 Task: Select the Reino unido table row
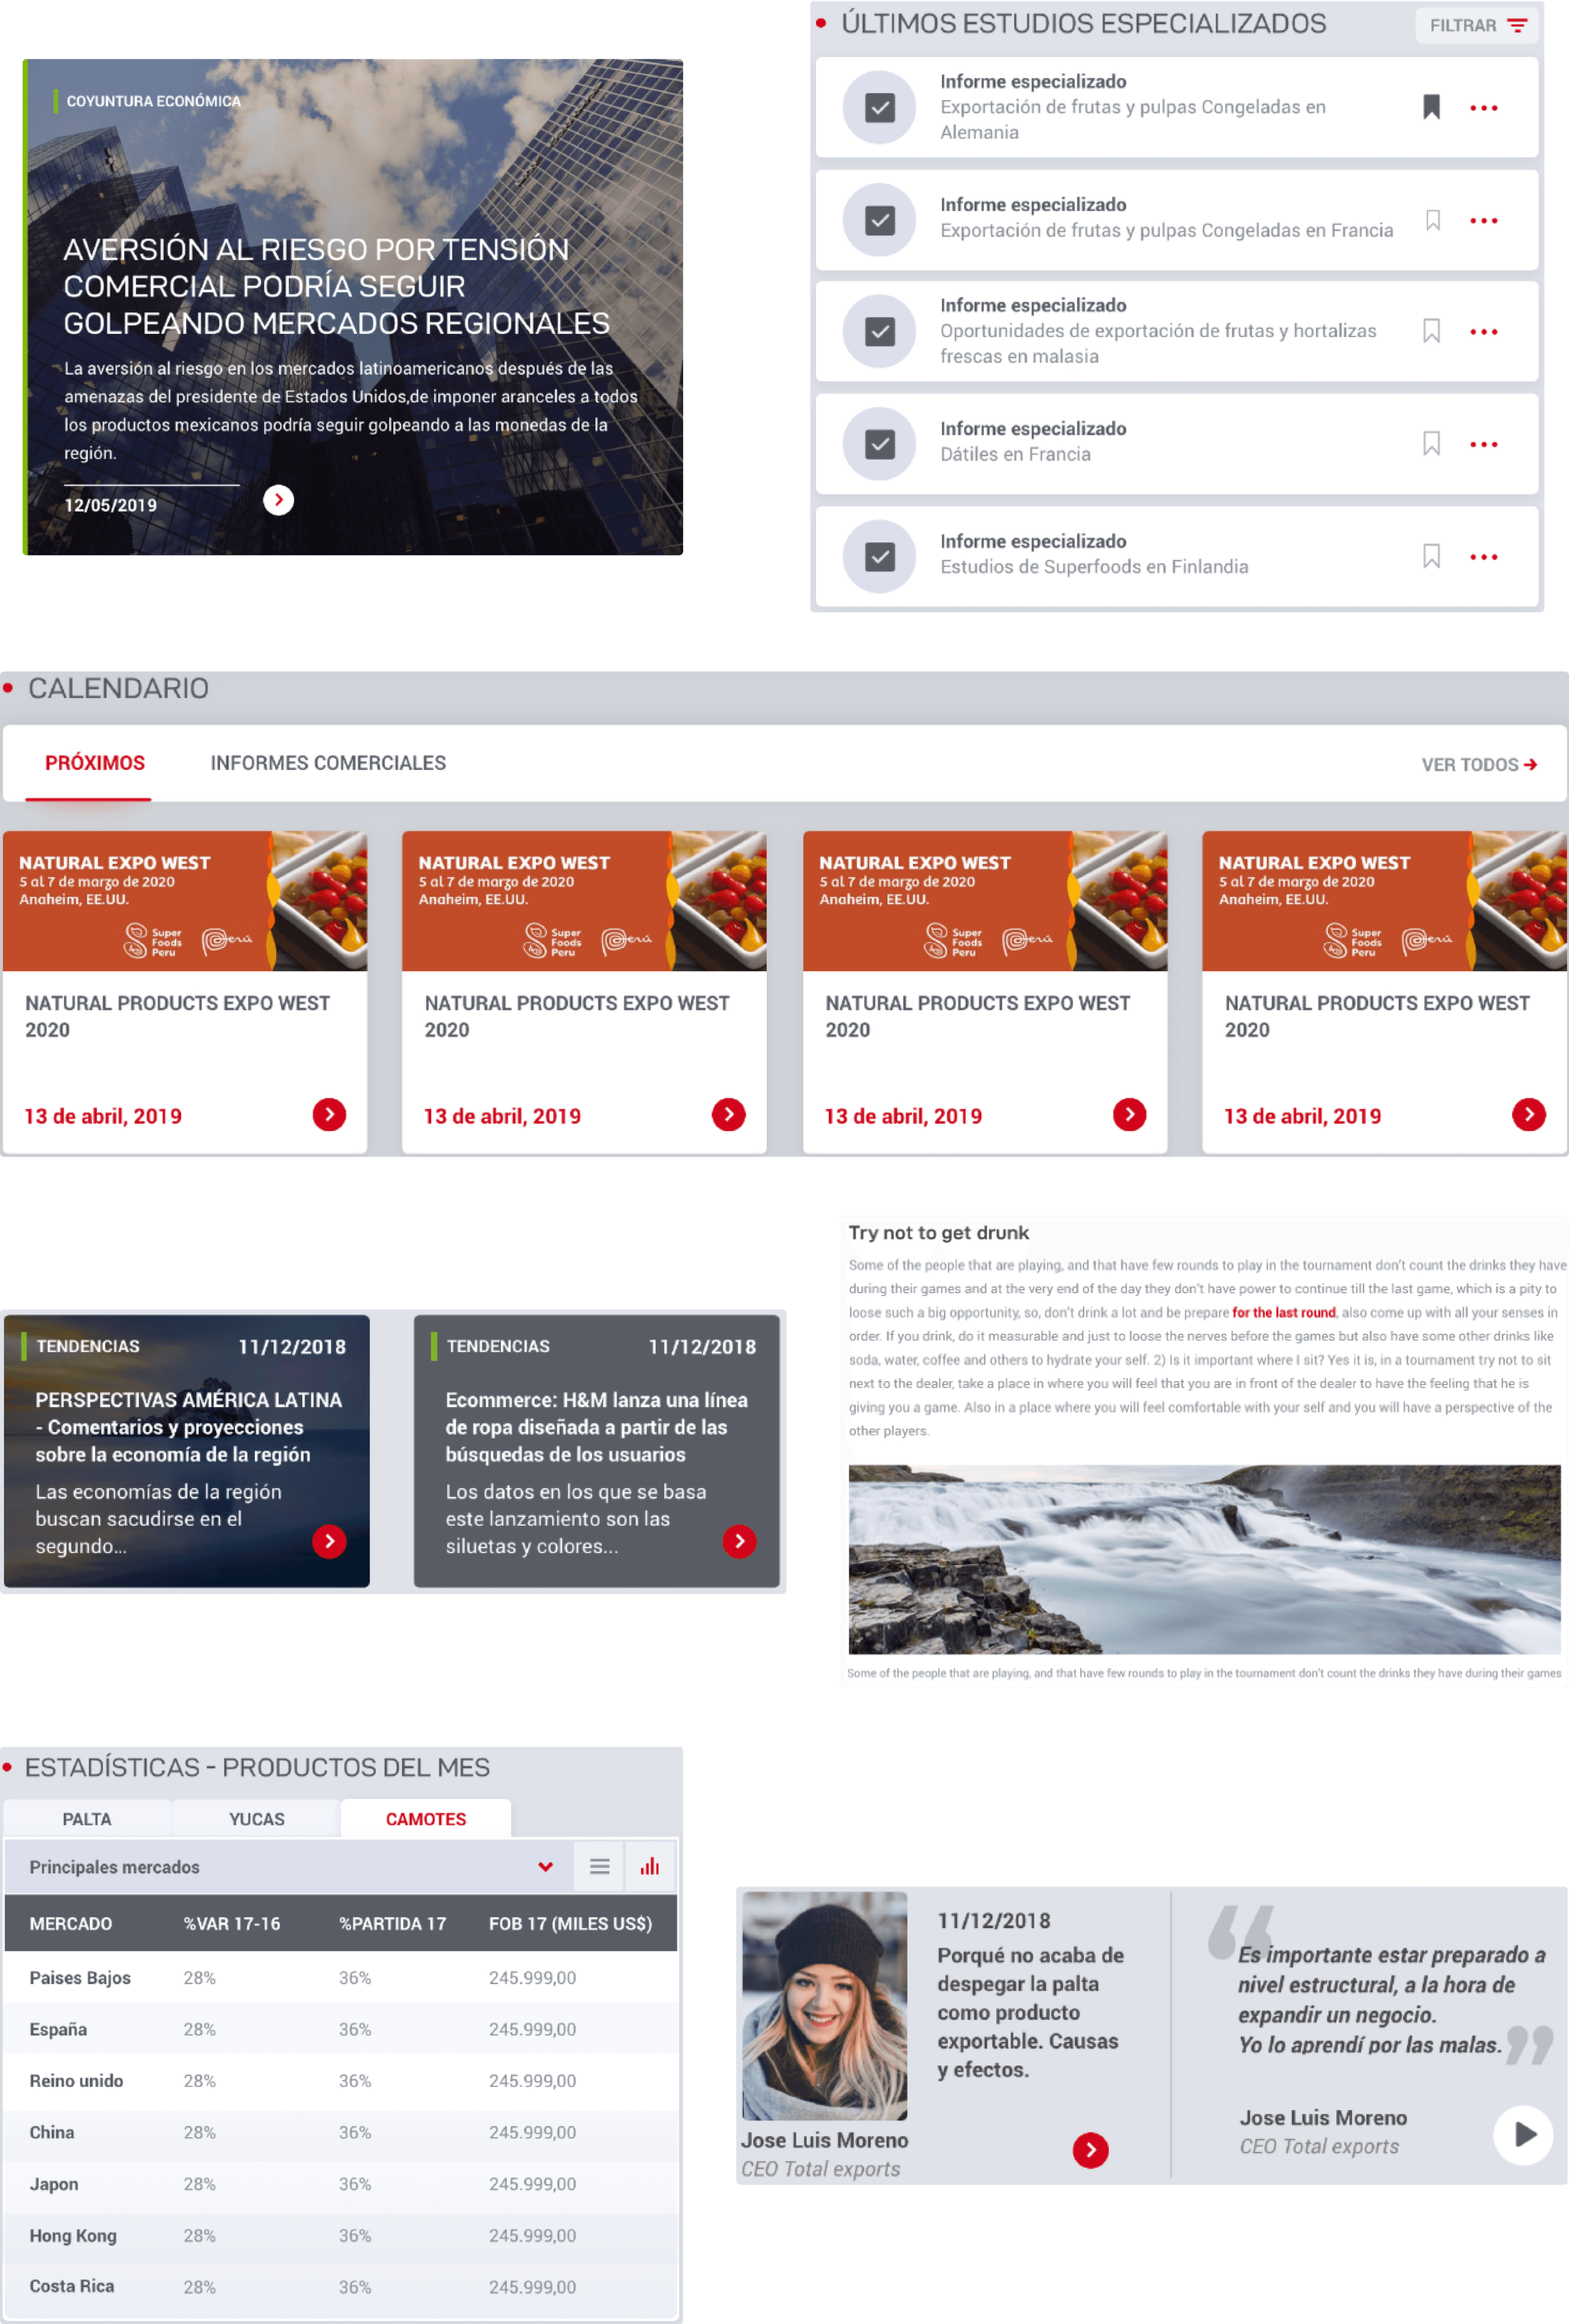click(x=341, y=2081)
